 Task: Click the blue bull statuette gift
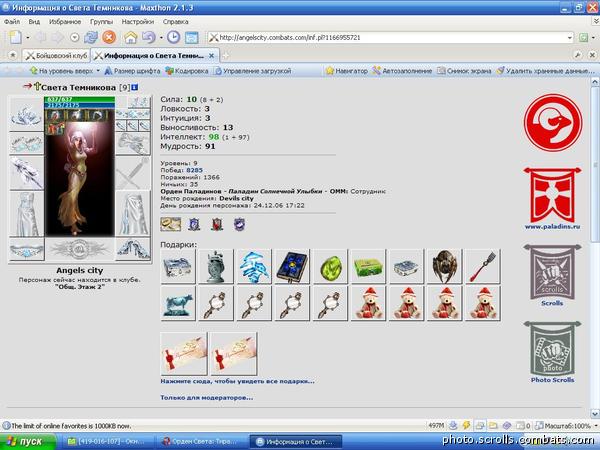point(178,303)
